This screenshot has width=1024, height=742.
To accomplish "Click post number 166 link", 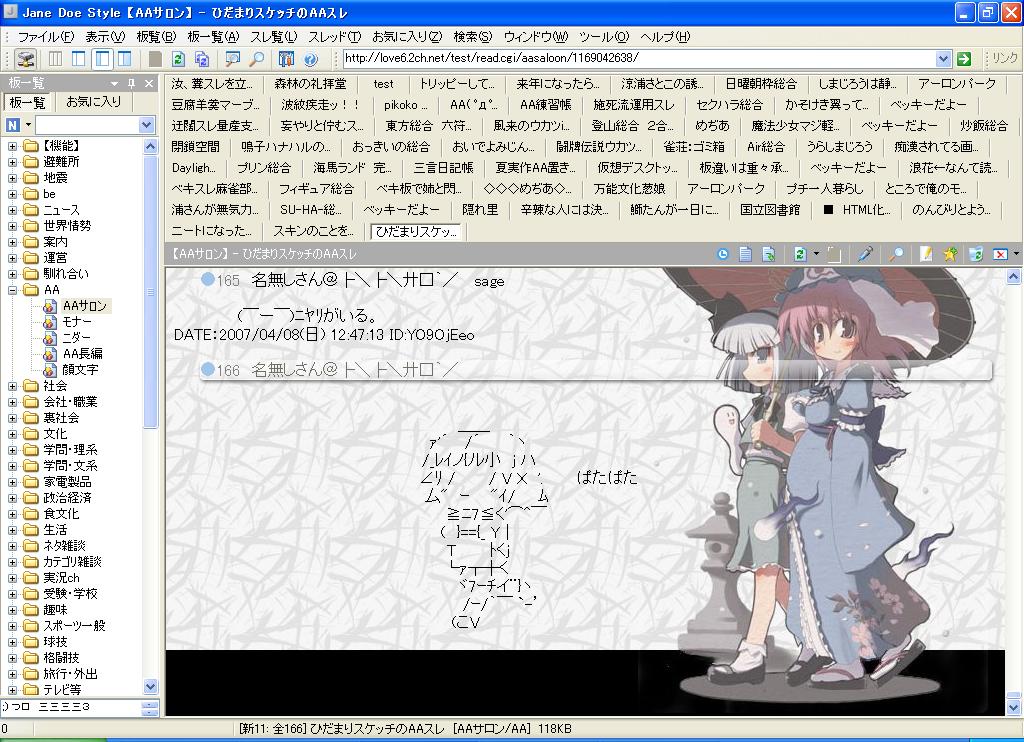I will point(228,370).
